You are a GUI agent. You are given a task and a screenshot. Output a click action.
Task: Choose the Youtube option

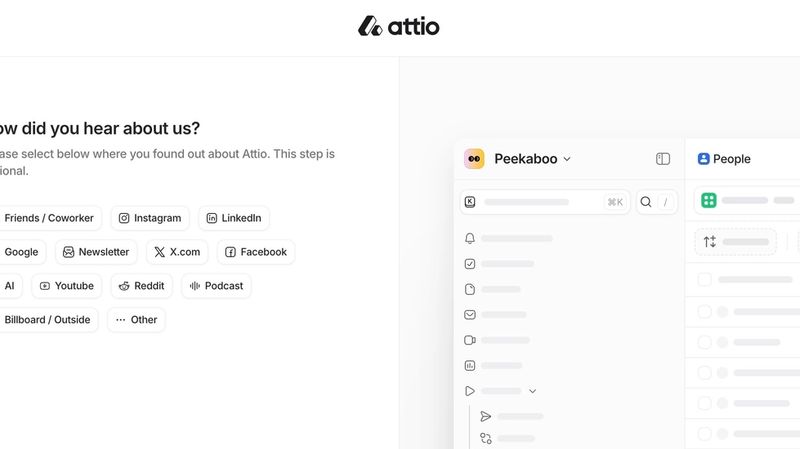coord(67,286)
